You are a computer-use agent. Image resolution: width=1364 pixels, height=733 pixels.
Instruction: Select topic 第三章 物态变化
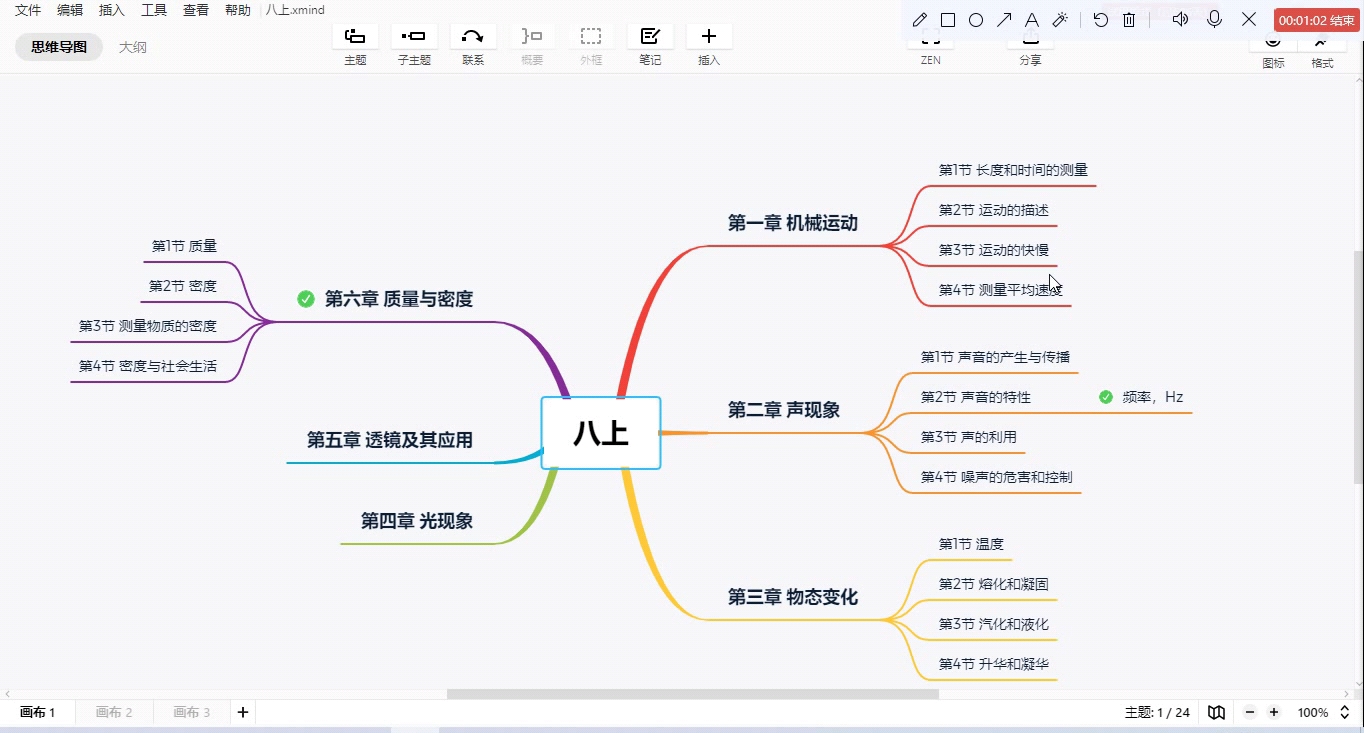pos(793,597)
